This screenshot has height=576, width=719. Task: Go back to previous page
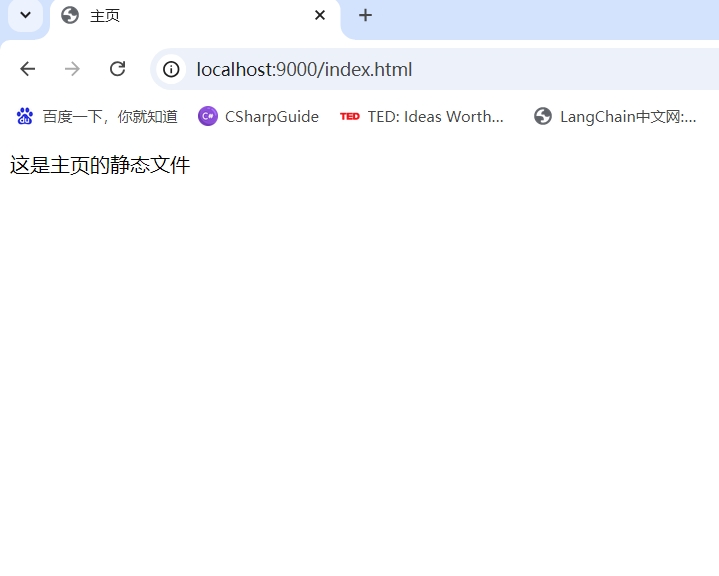click(x=28, y=69)
